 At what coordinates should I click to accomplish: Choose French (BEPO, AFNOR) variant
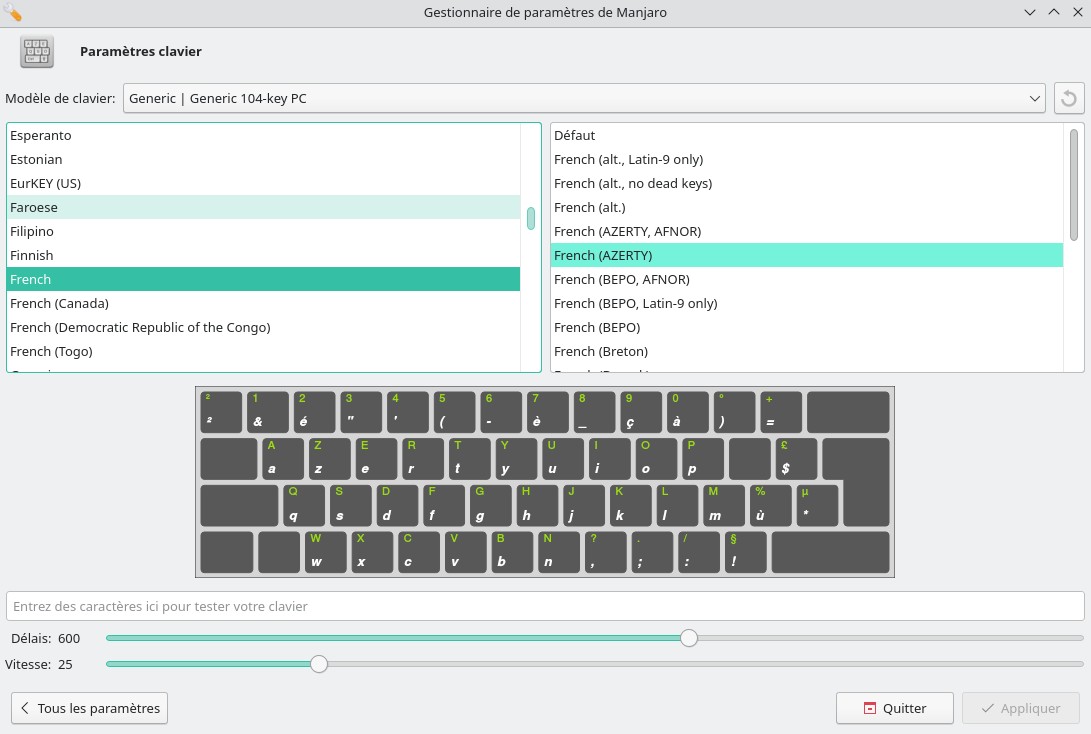point(807,280)
